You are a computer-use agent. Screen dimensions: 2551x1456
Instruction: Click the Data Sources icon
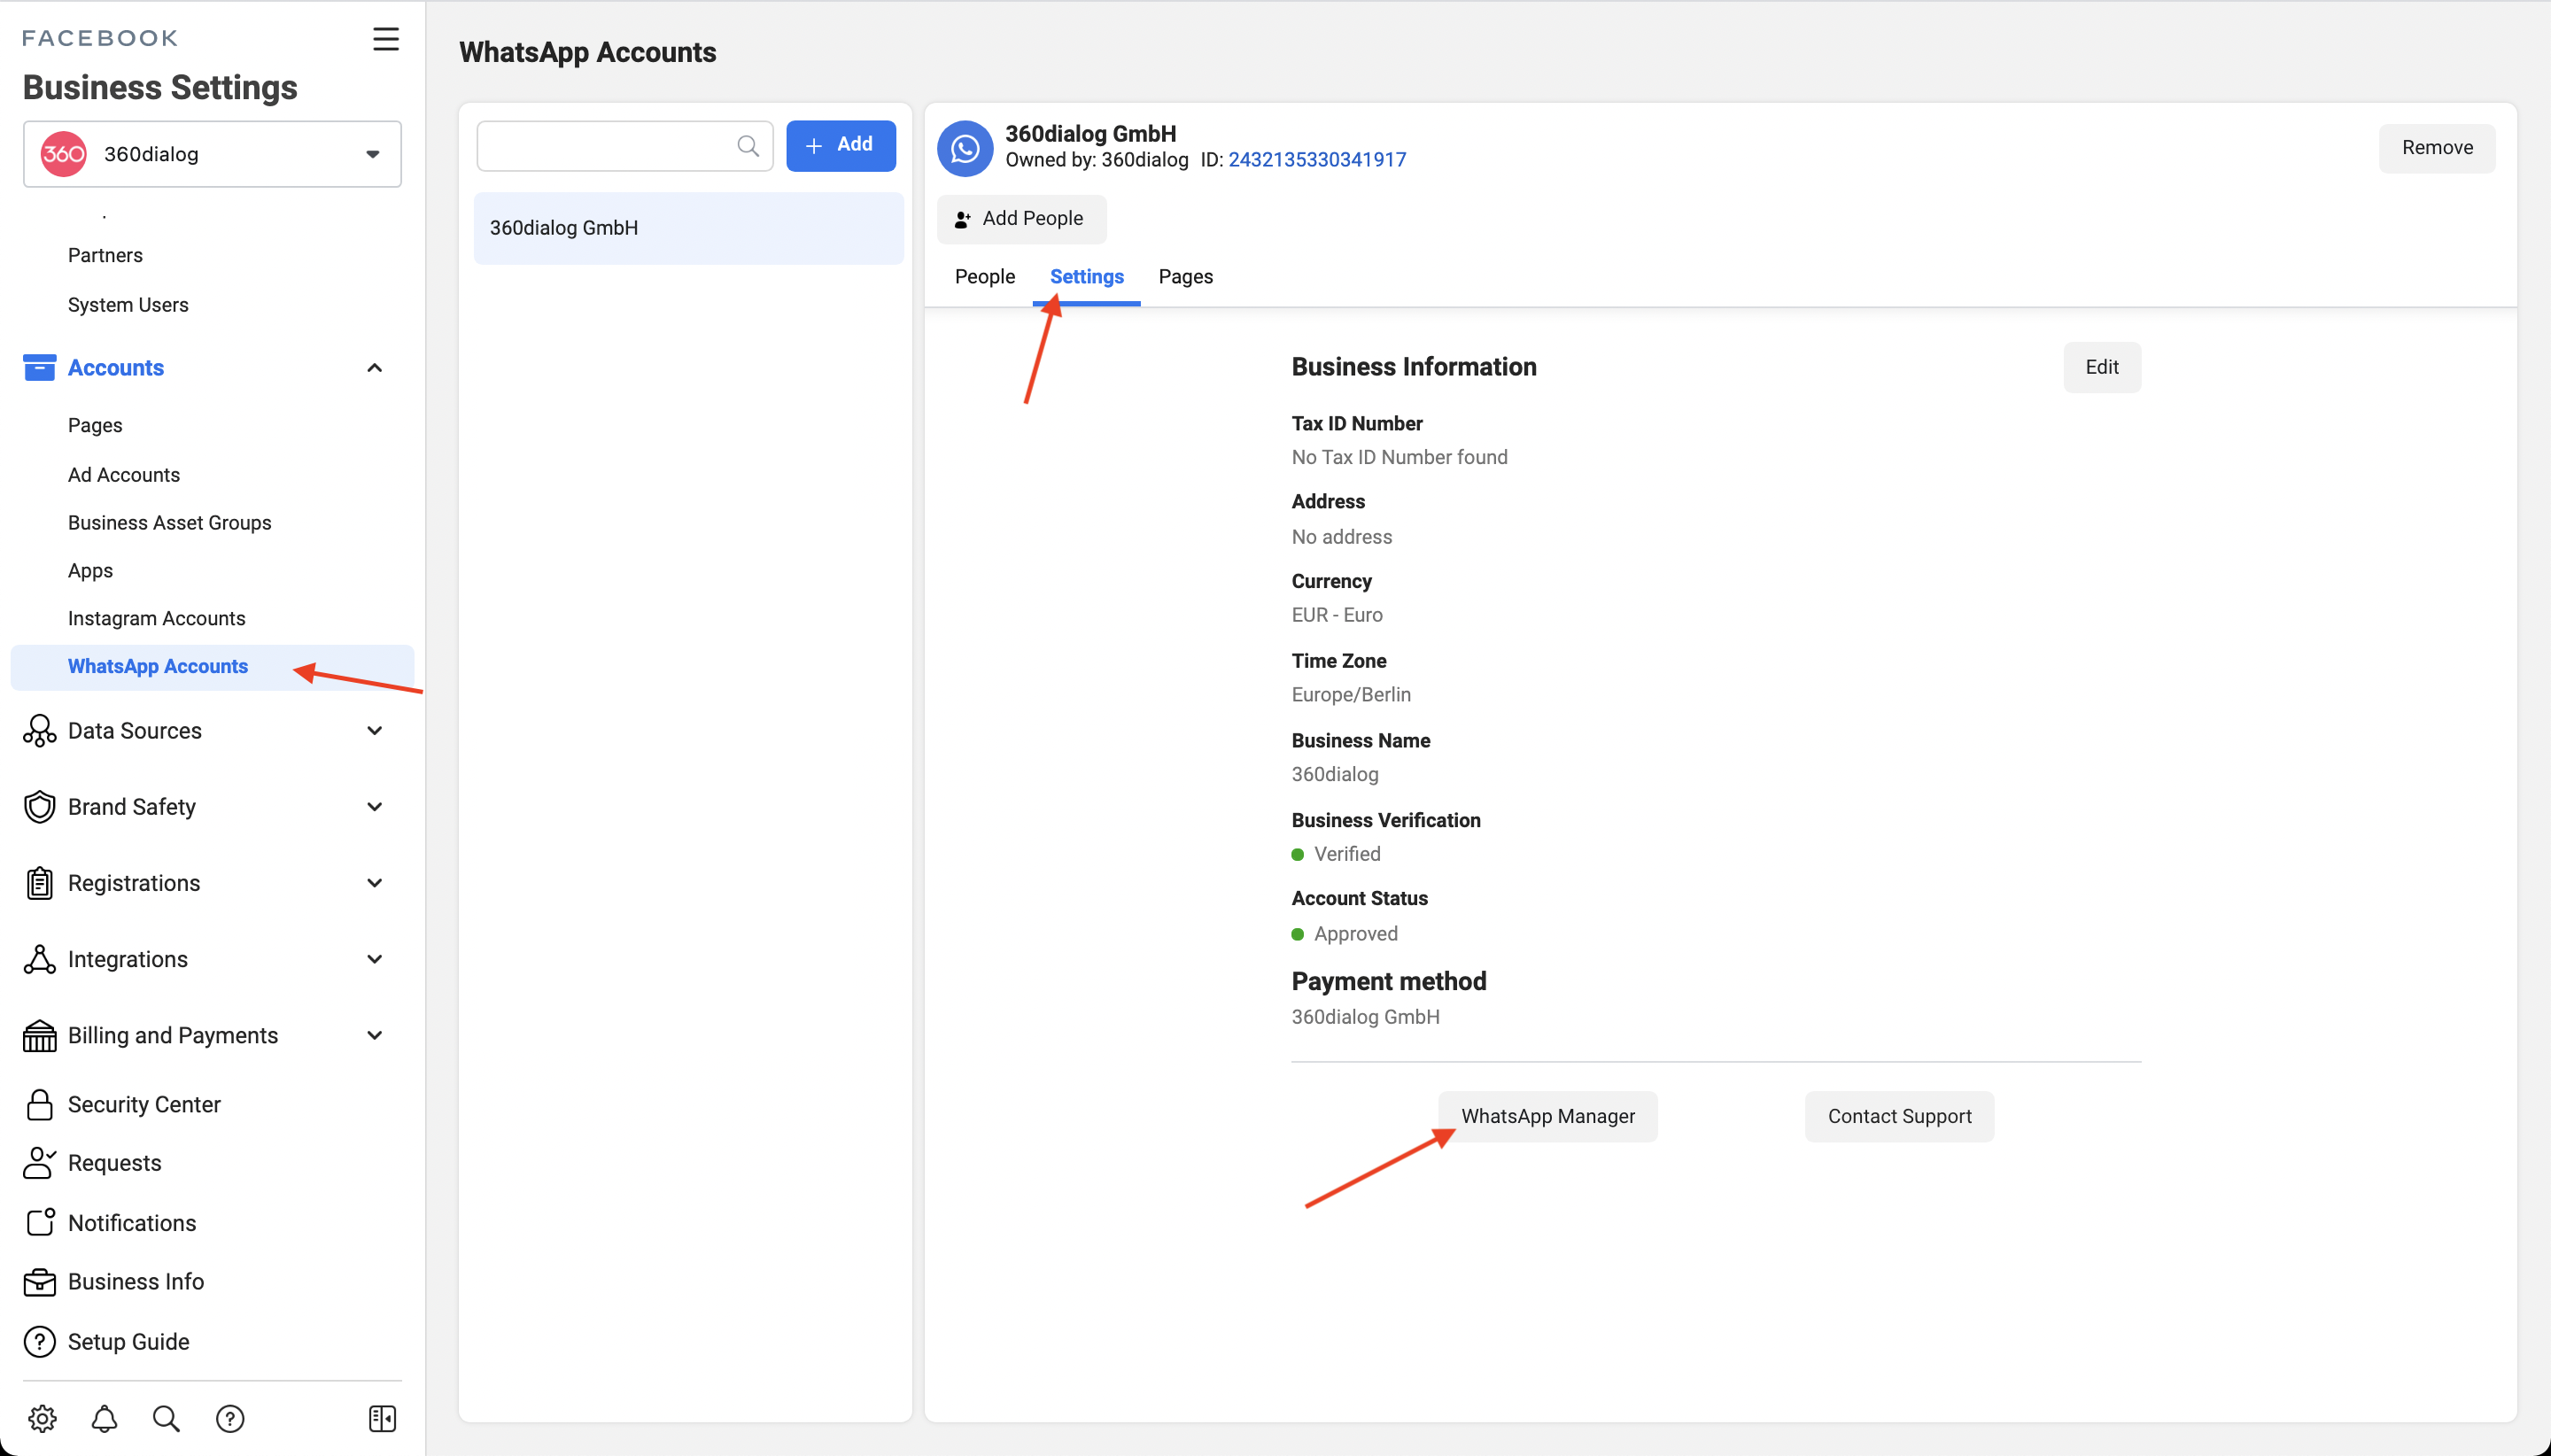[x=39, y=731]
